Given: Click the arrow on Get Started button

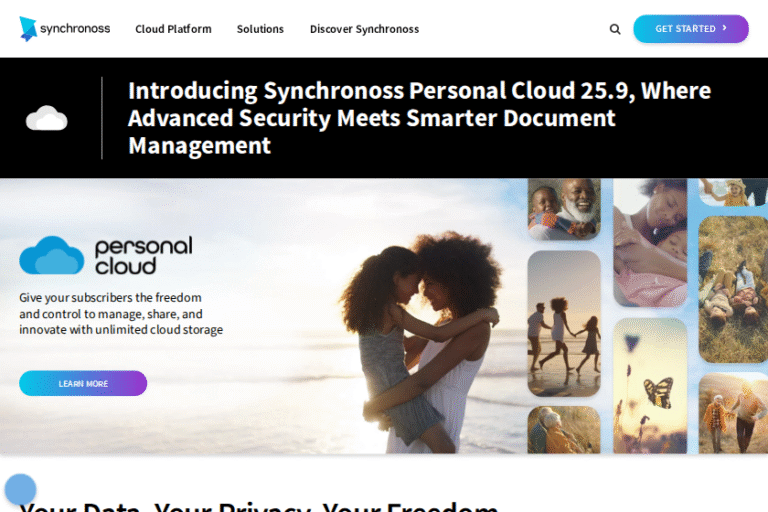Looking at the screenshot, I should [725, 28].
